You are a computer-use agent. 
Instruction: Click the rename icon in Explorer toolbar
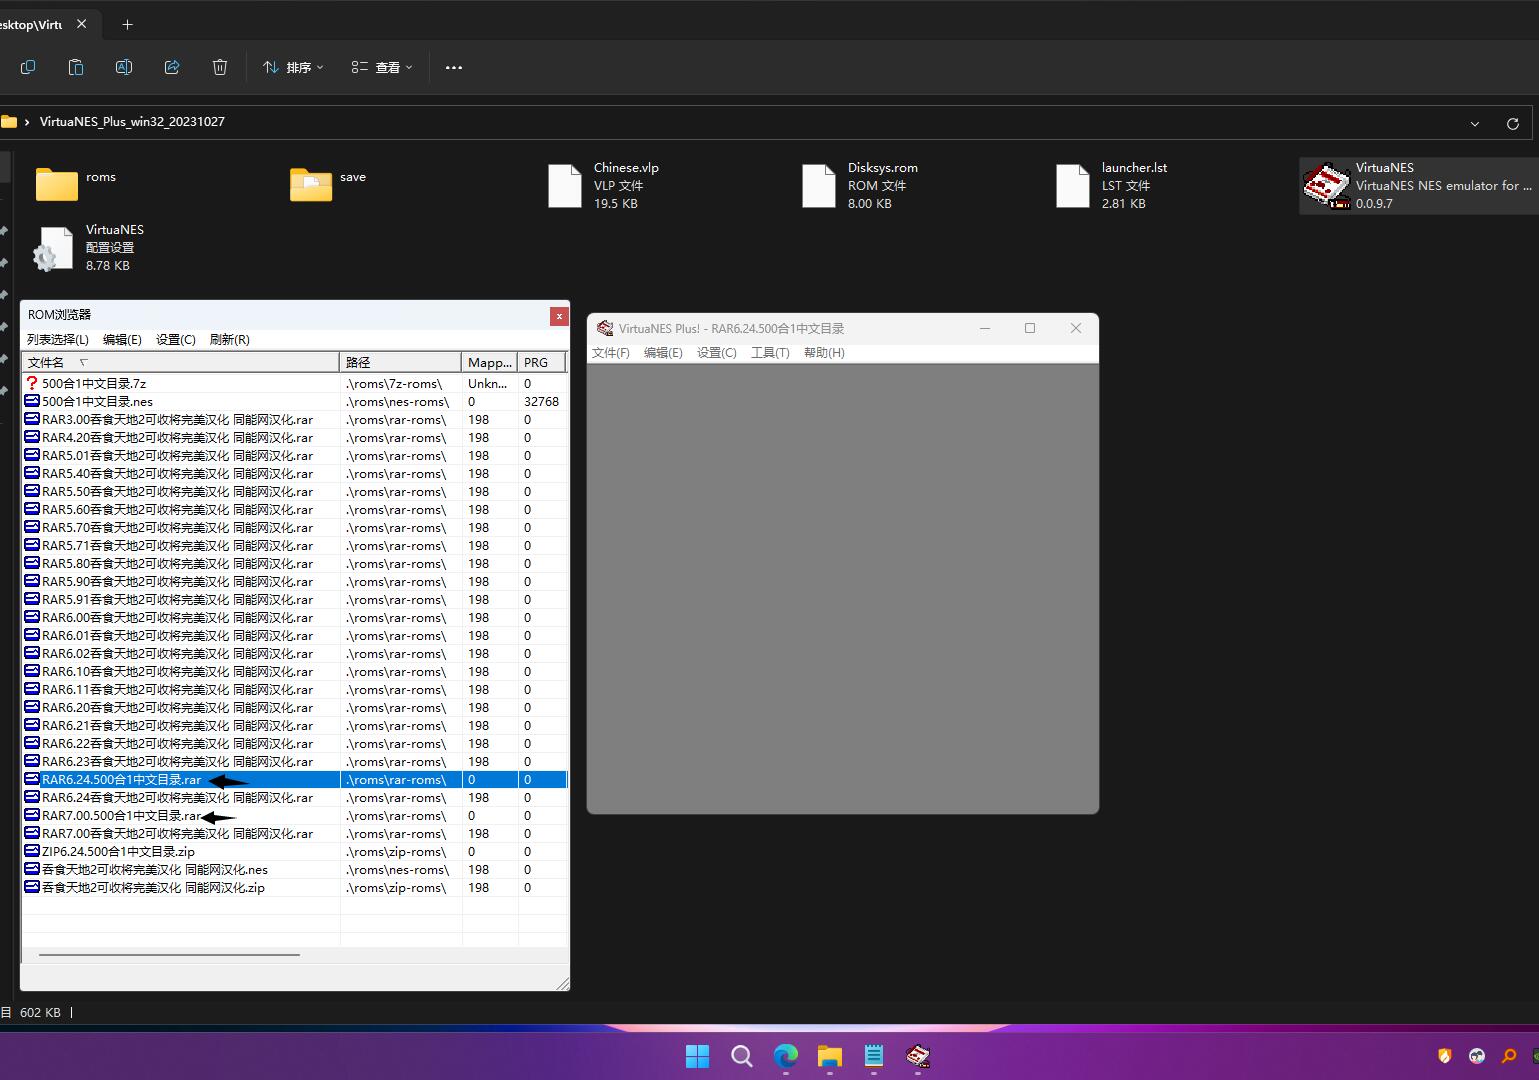[x=124, y=67]
